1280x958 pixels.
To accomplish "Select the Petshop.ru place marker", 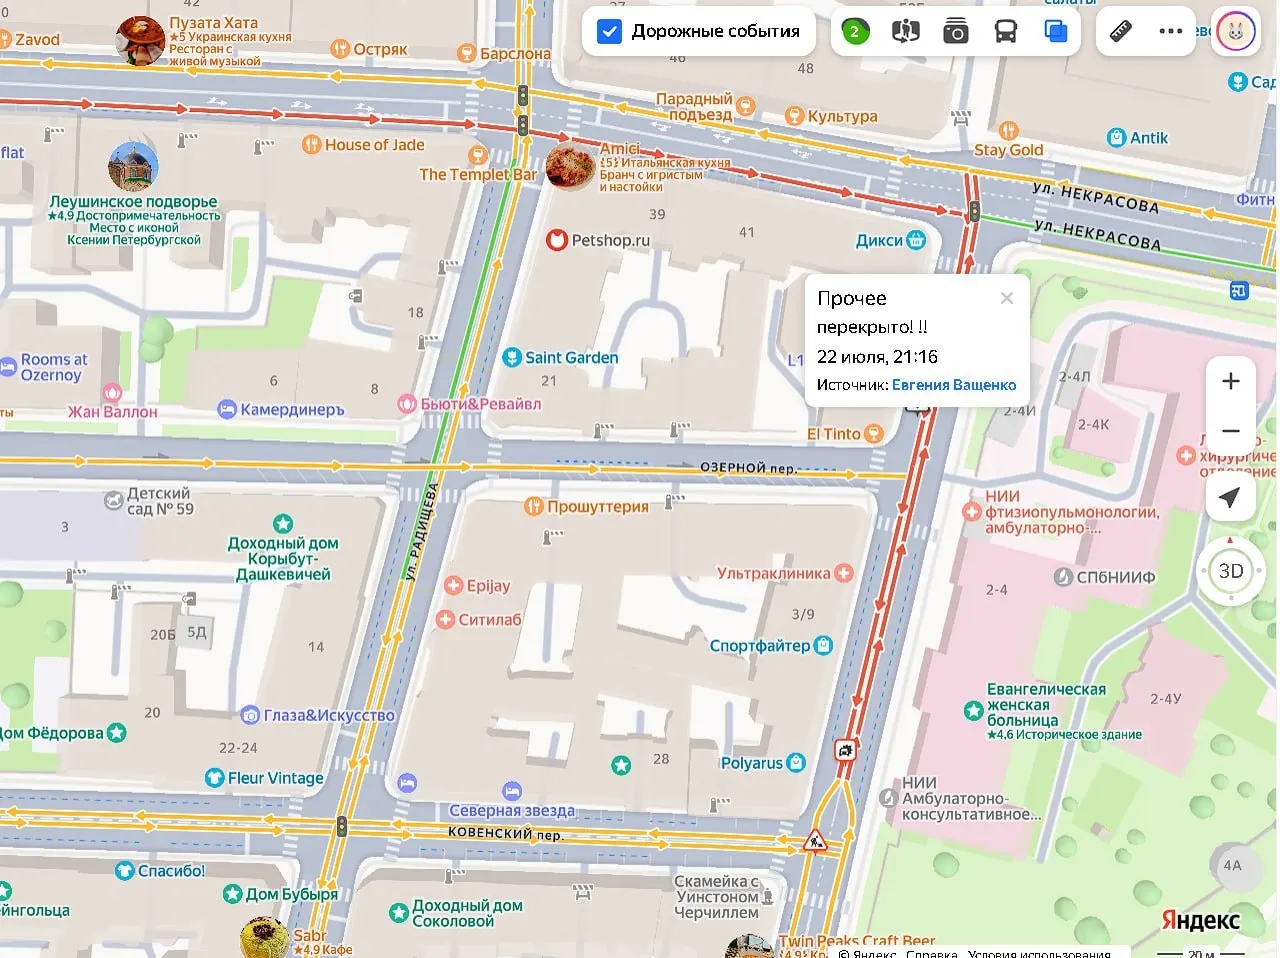I will [x=598, y=240].
